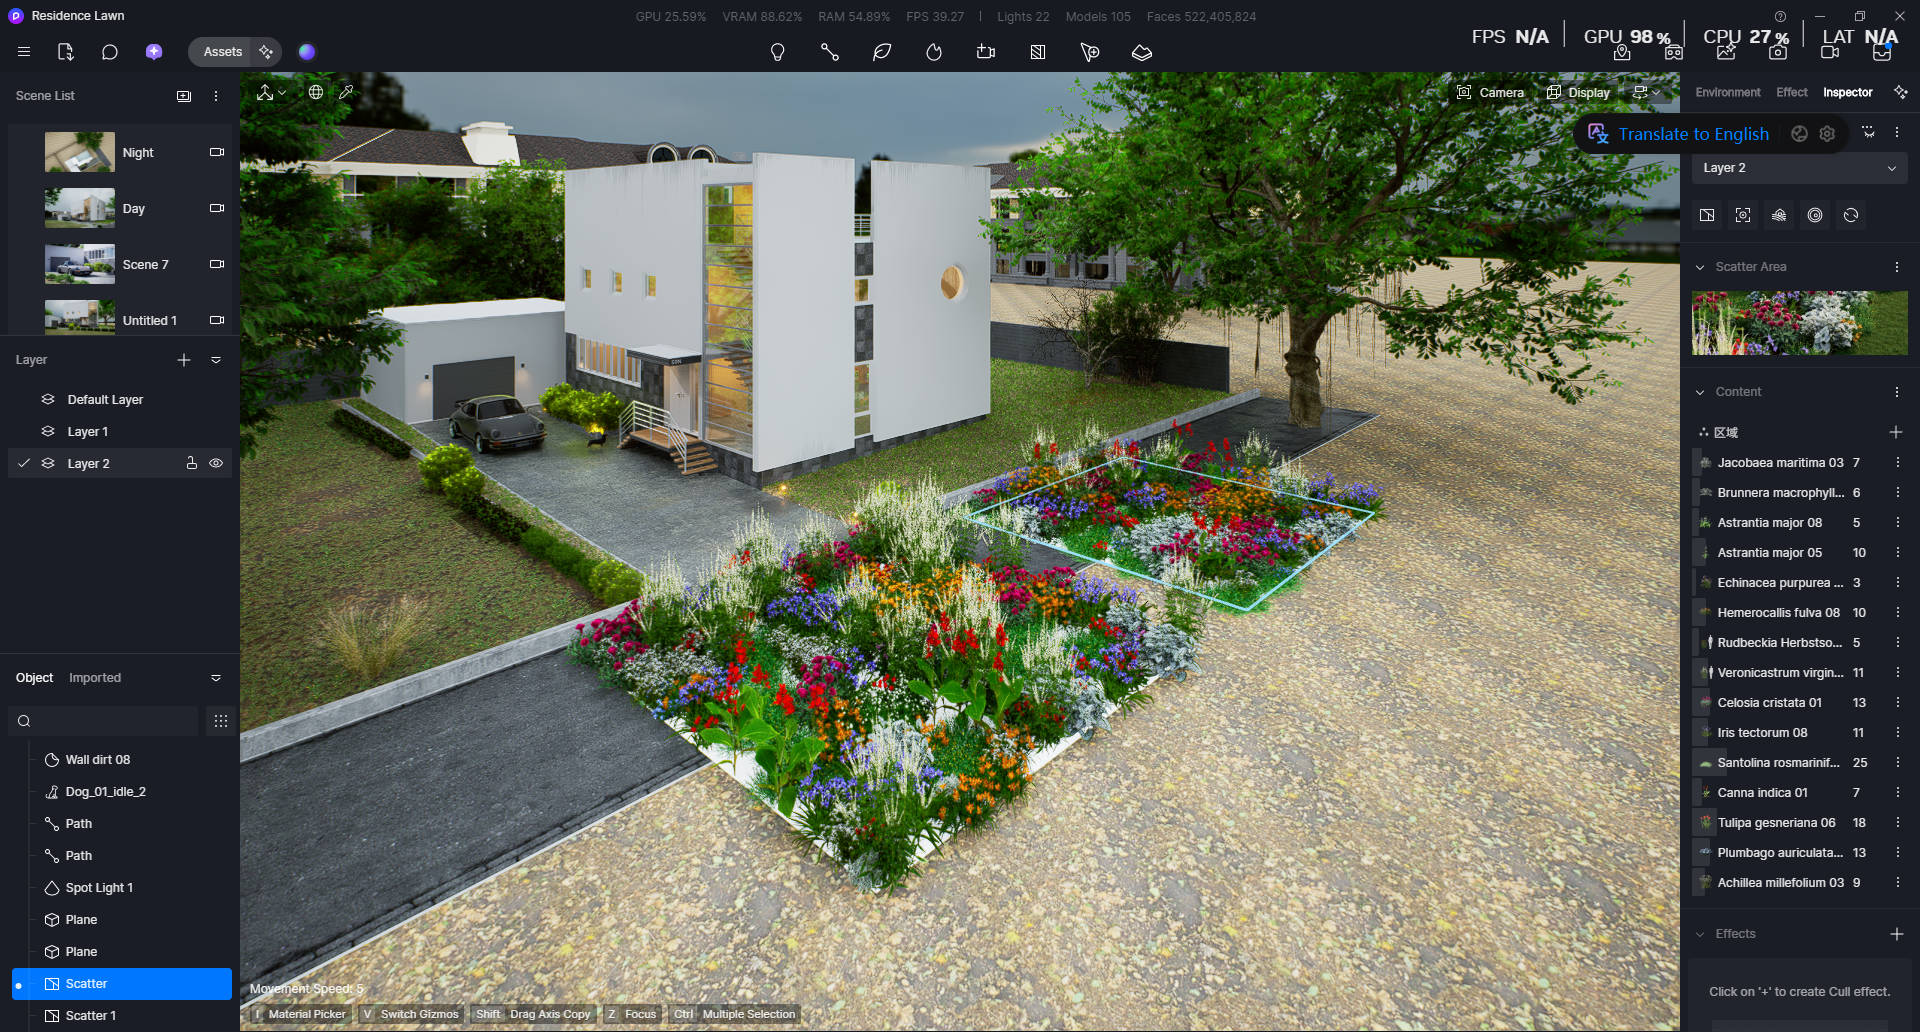Collapse the Scatter Area section
Viewport: 1920px width, 1032px height.
coord(1700,267)
